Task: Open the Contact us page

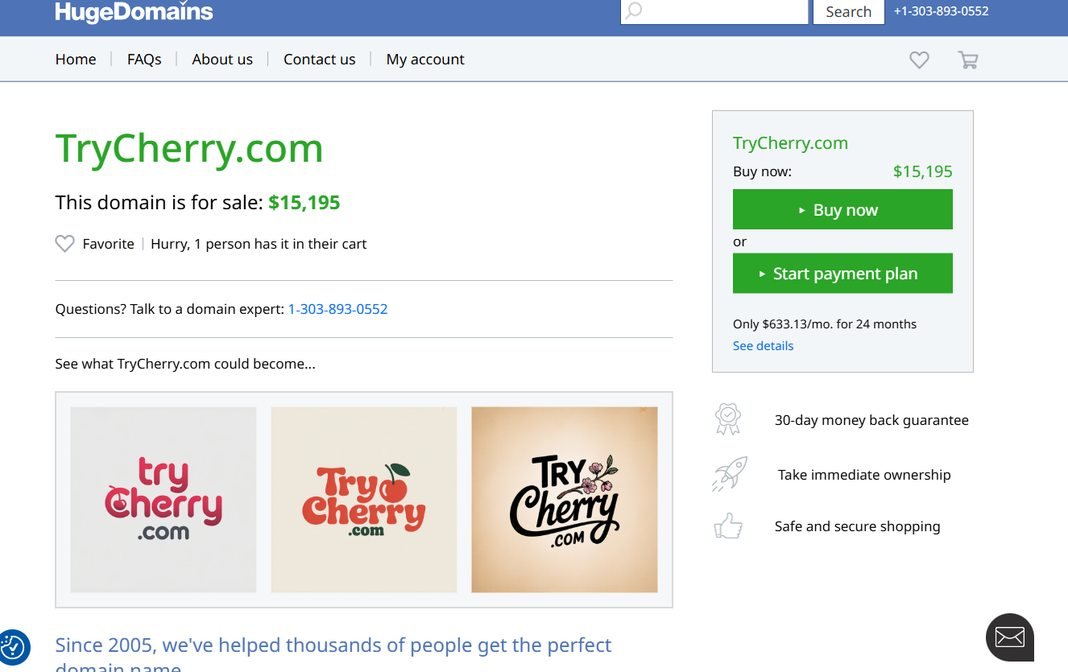Action: tap(319, 59)
